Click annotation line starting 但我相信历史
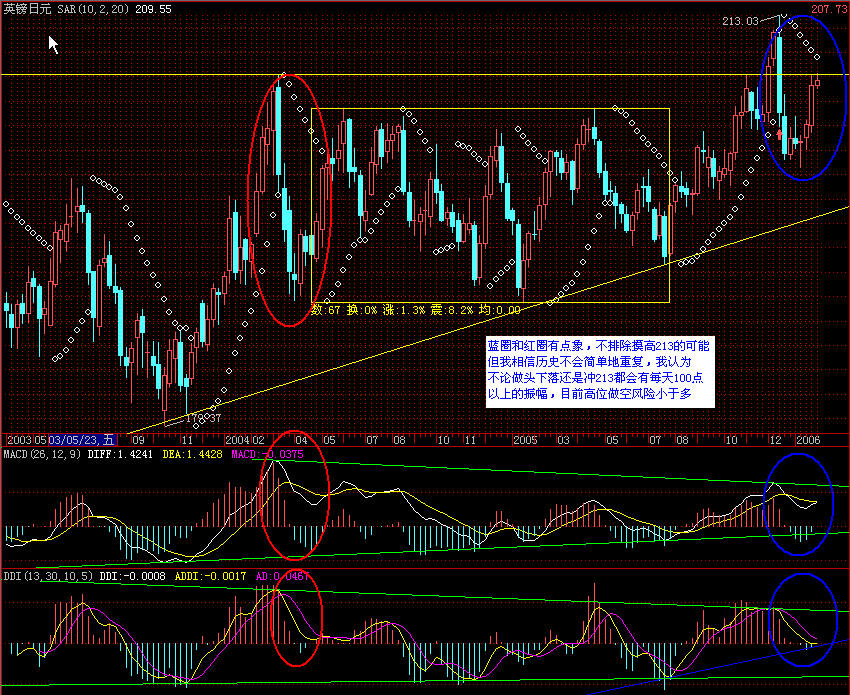The image size is (850, 695). point(589,362)
